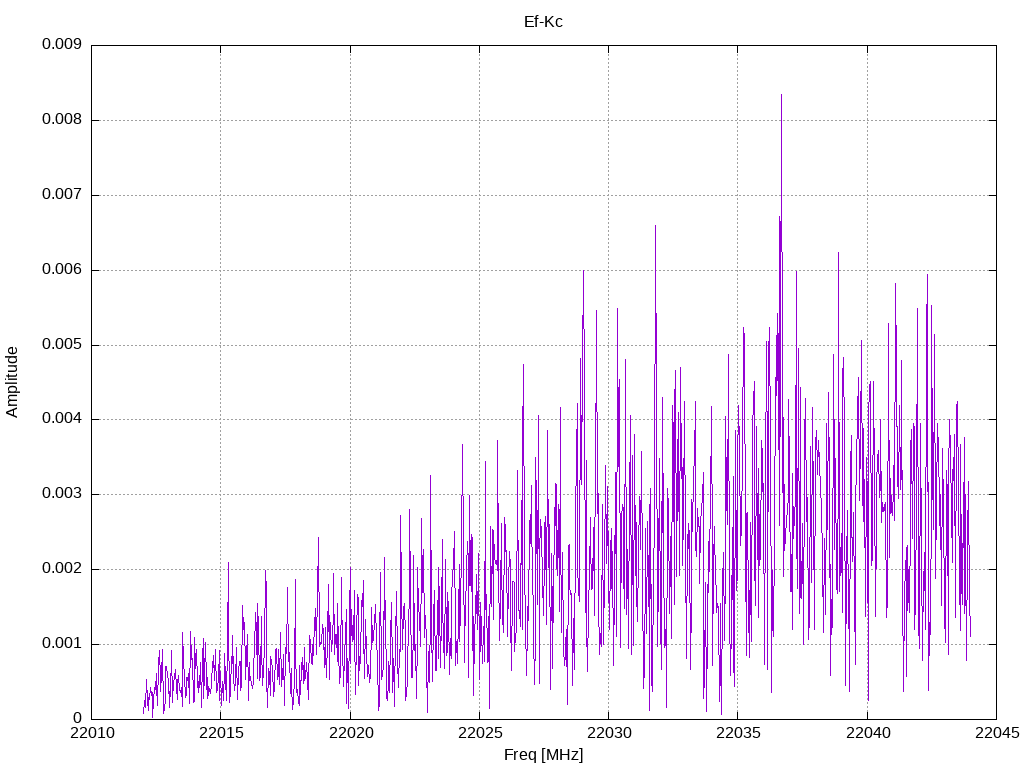Image resolution: width=1024 pixels, height=768 pixels.
Task: Click y-axis tick label 0.004
Action: click(62, 419)
